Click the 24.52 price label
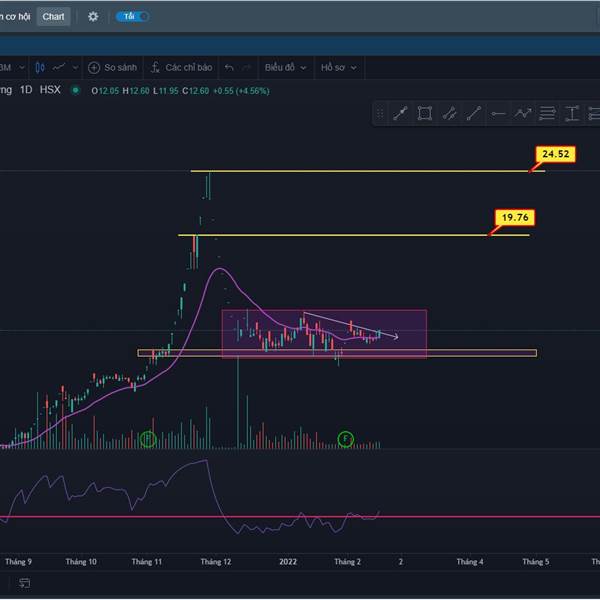The image size is (600, 600). [554, 154]
